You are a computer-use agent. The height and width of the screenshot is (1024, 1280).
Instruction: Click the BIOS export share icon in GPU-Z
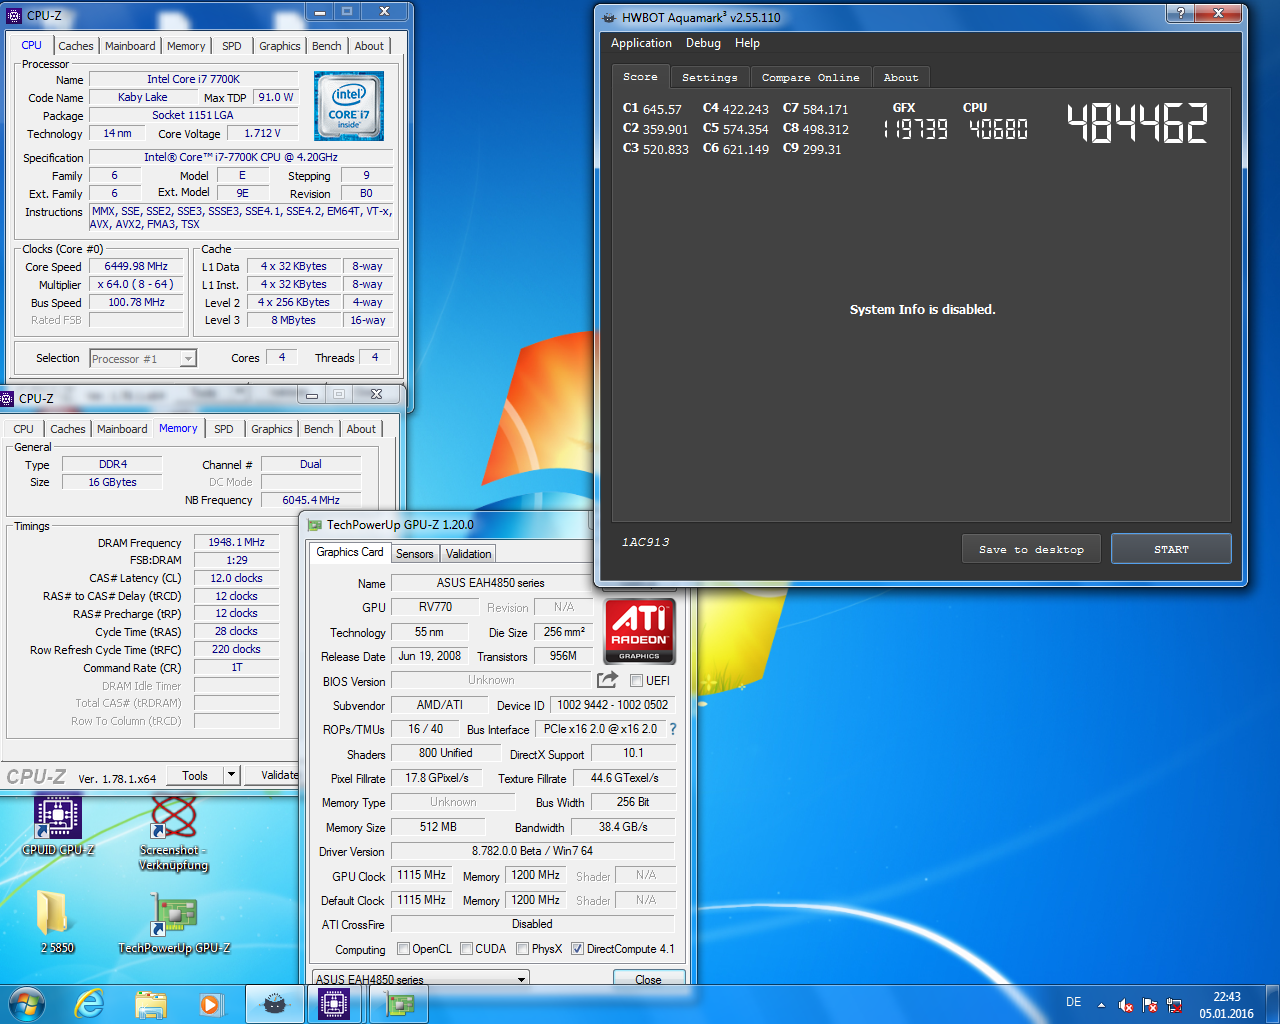pos(607,680)
